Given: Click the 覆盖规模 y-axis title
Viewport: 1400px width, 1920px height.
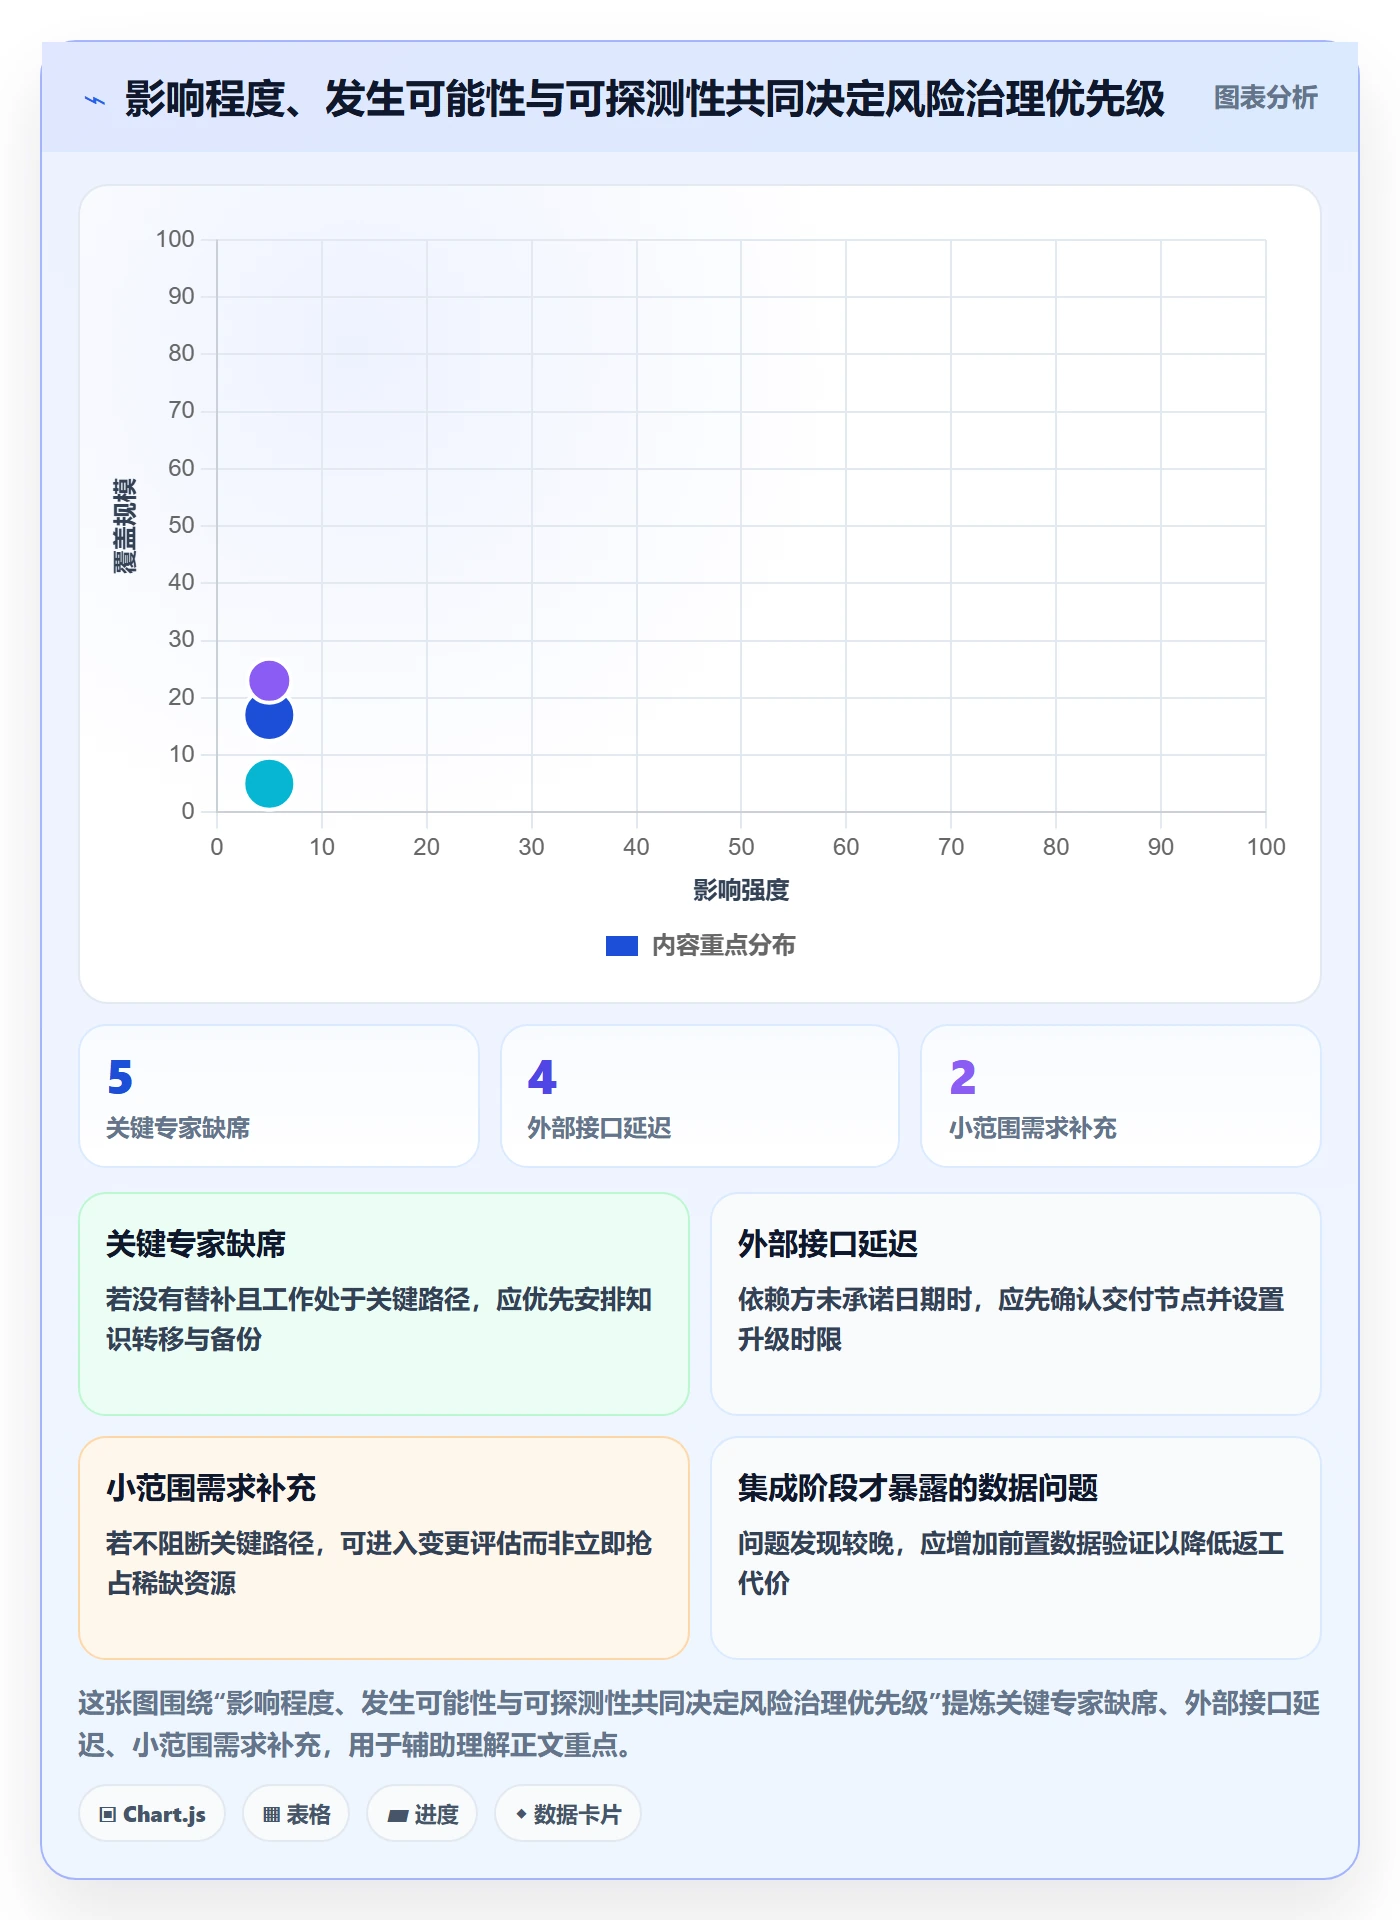Looking at the screenshot, I should [125, 526].
